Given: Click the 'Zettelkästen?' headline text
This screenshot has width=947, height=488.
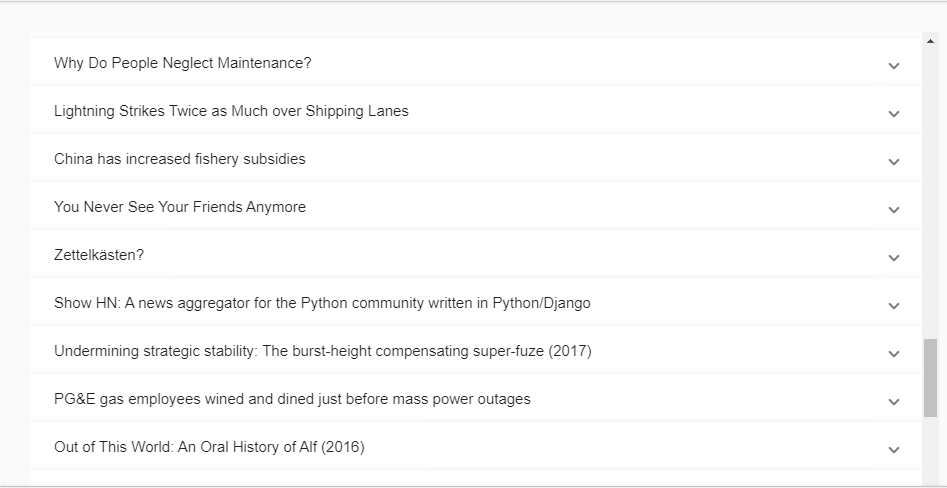Looking at the screenshot, I should (99, 255).
